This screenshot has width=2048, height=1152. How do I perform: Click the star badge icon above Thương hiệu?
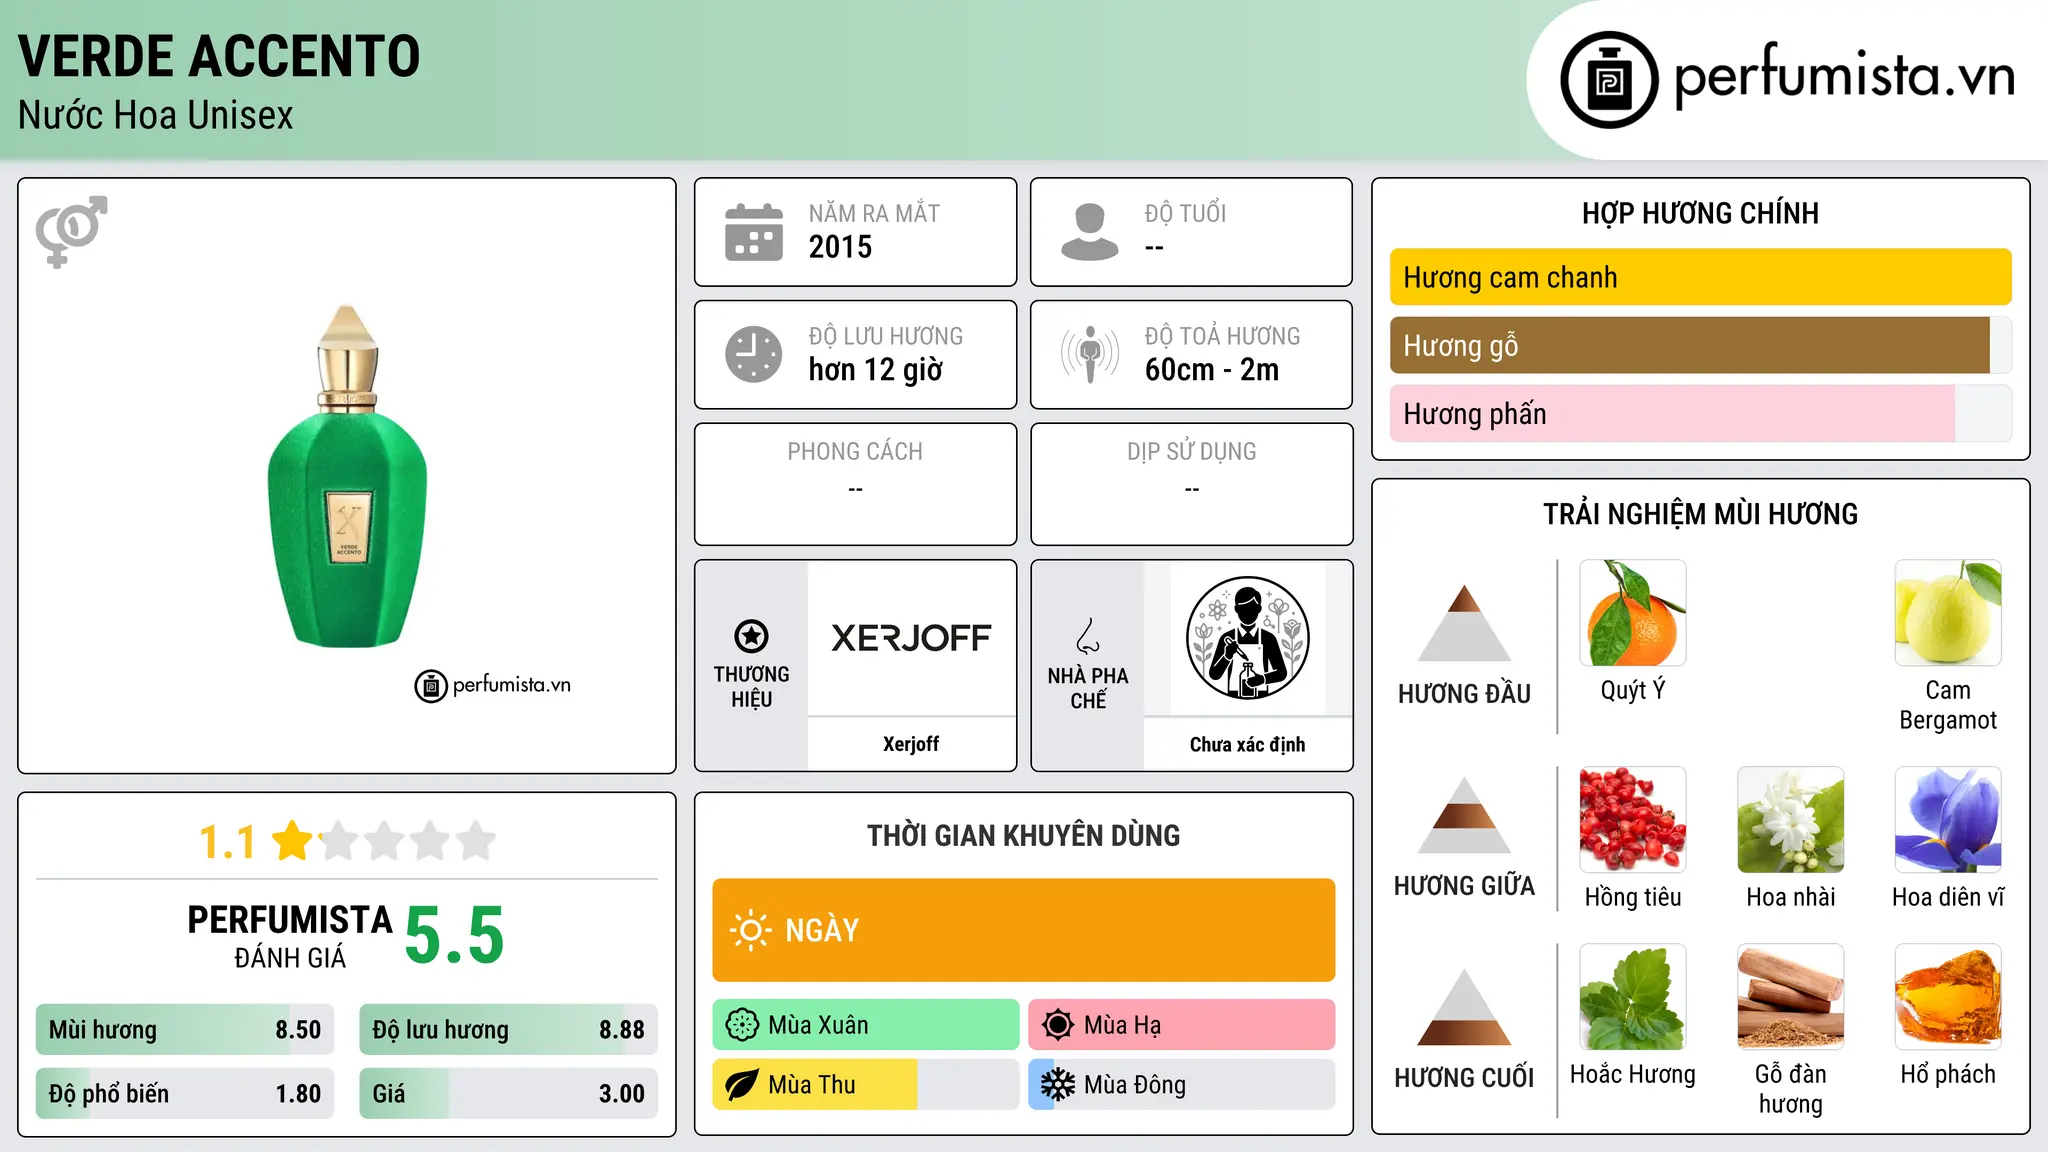(x=751, y=636)
